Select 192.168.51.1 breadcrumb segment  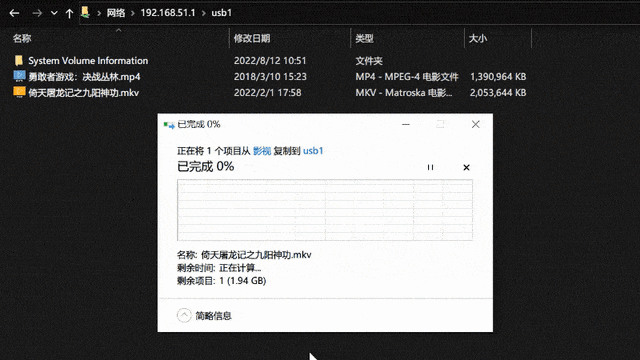[x=168, y=13]
